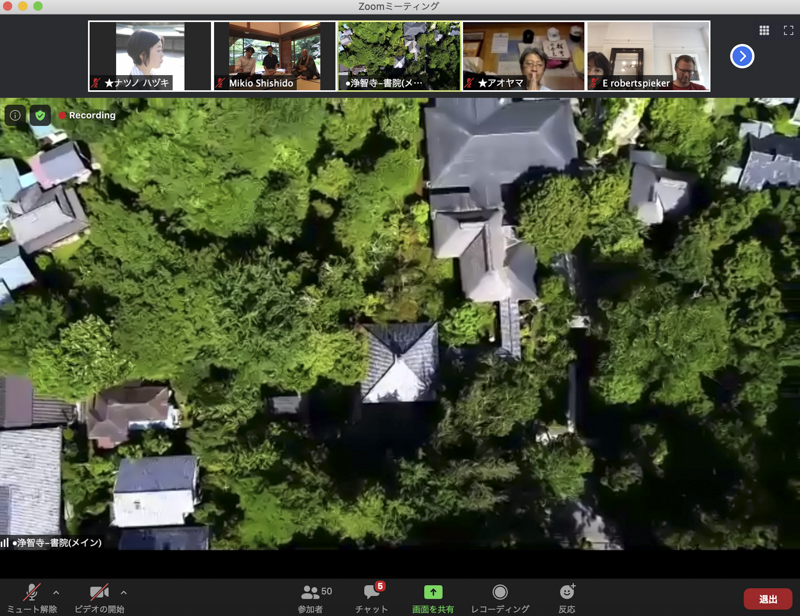
Task: Unmute the microphone (ミュート解除)
Action: 32,594
